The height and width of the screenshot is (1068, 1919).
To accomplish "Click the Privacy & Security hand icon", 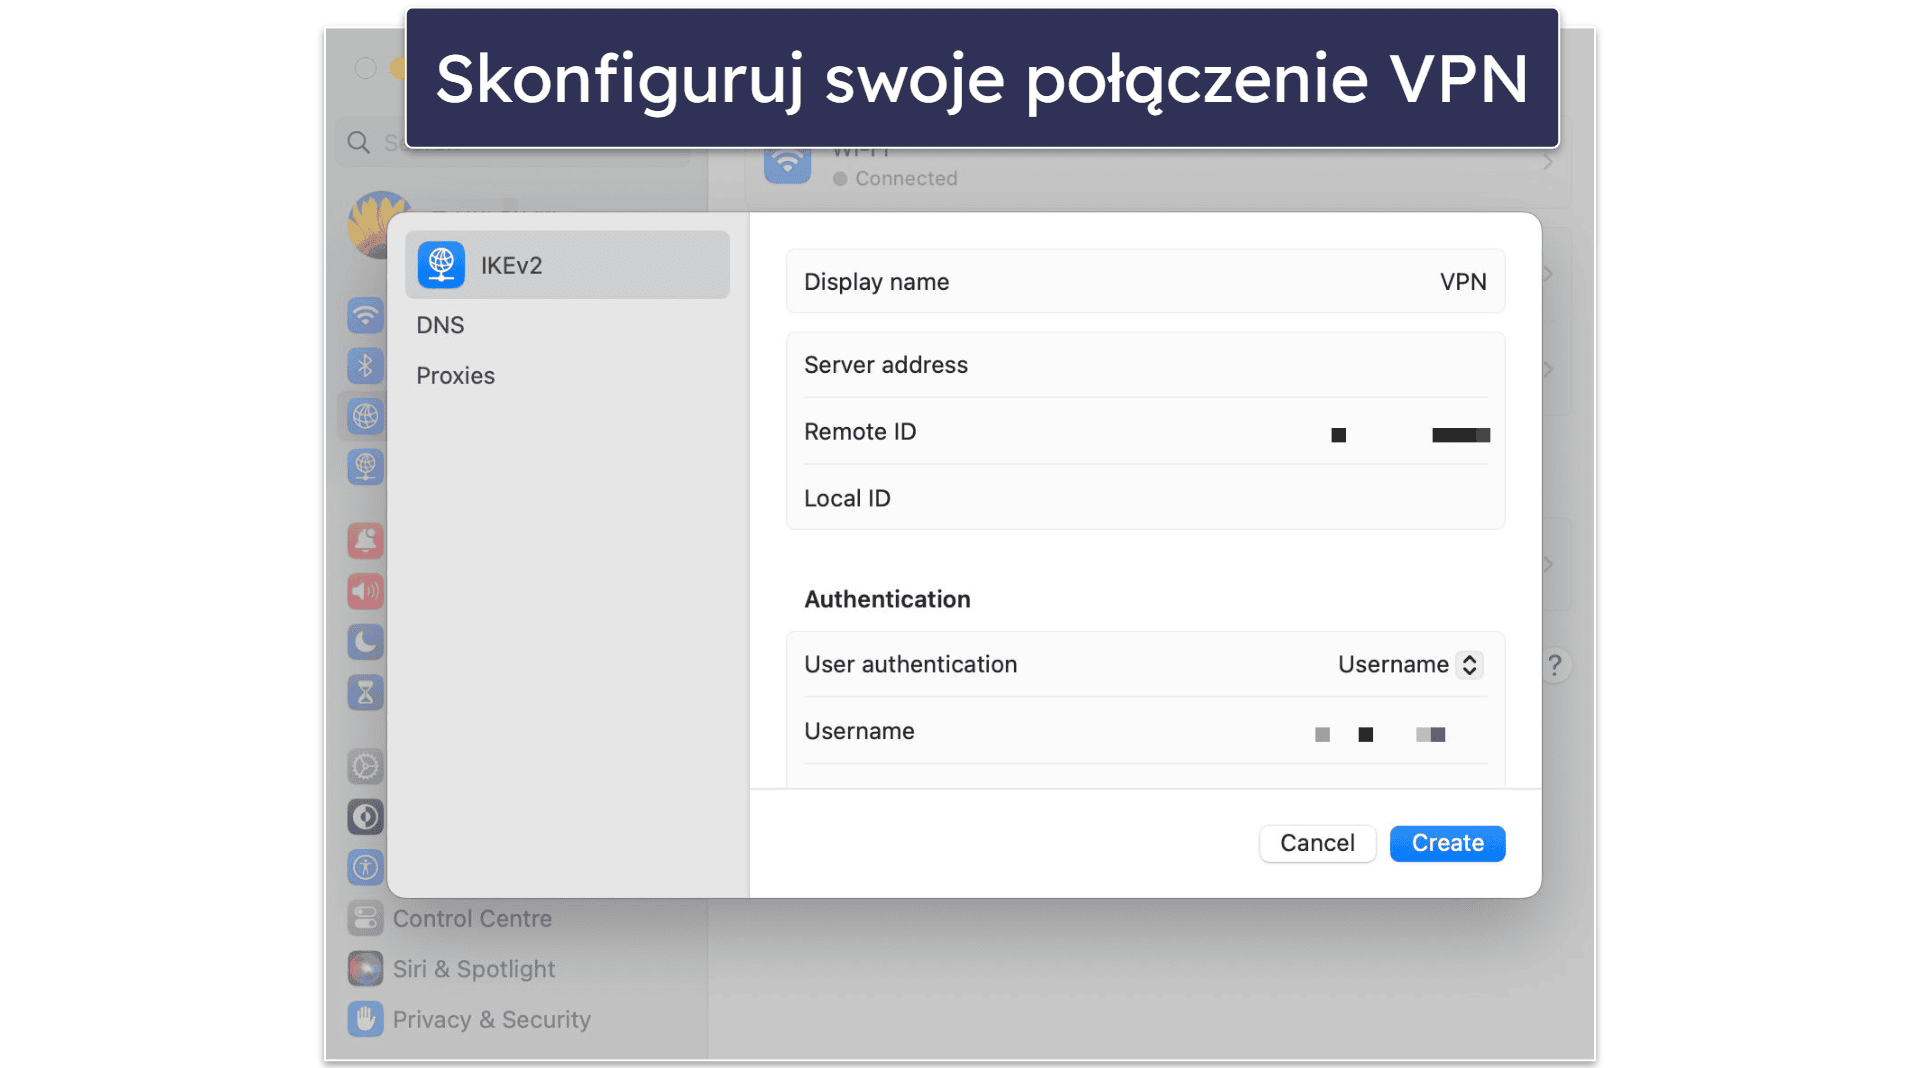I will coord(365,1019).
